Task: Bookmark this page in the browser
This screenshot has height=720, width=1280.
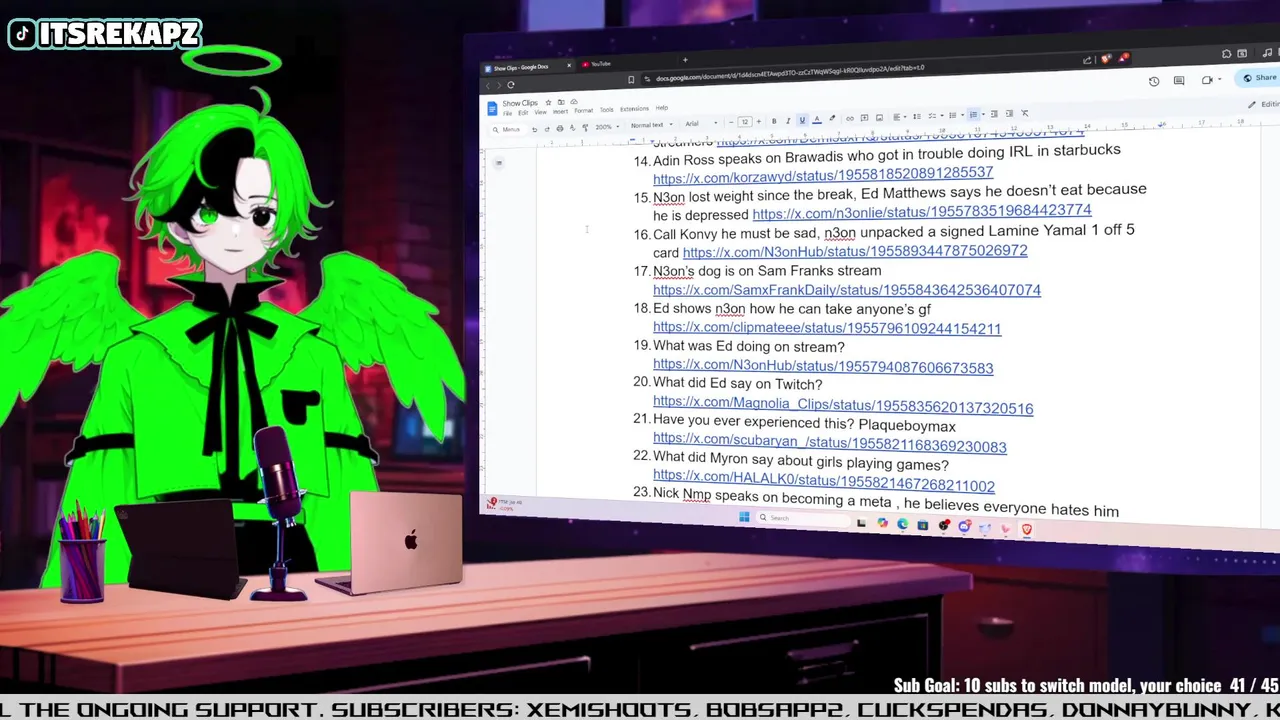Action: coord(631,80)
